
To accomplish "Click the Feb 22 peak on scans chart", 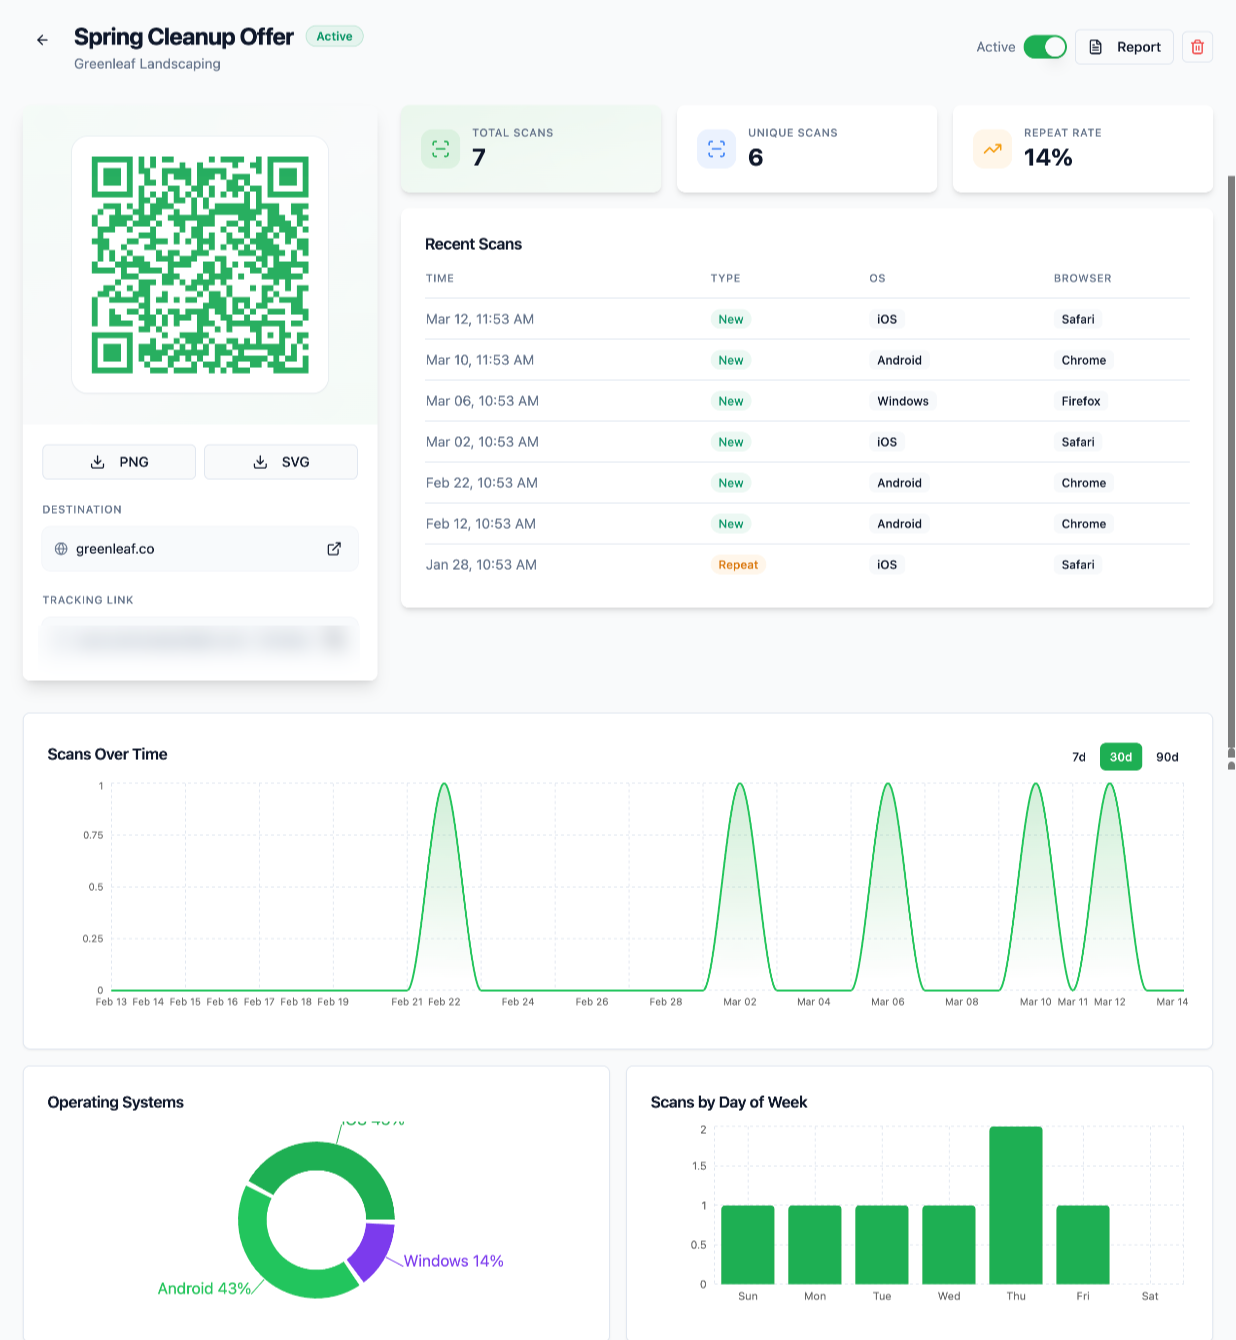I will 444,784.
